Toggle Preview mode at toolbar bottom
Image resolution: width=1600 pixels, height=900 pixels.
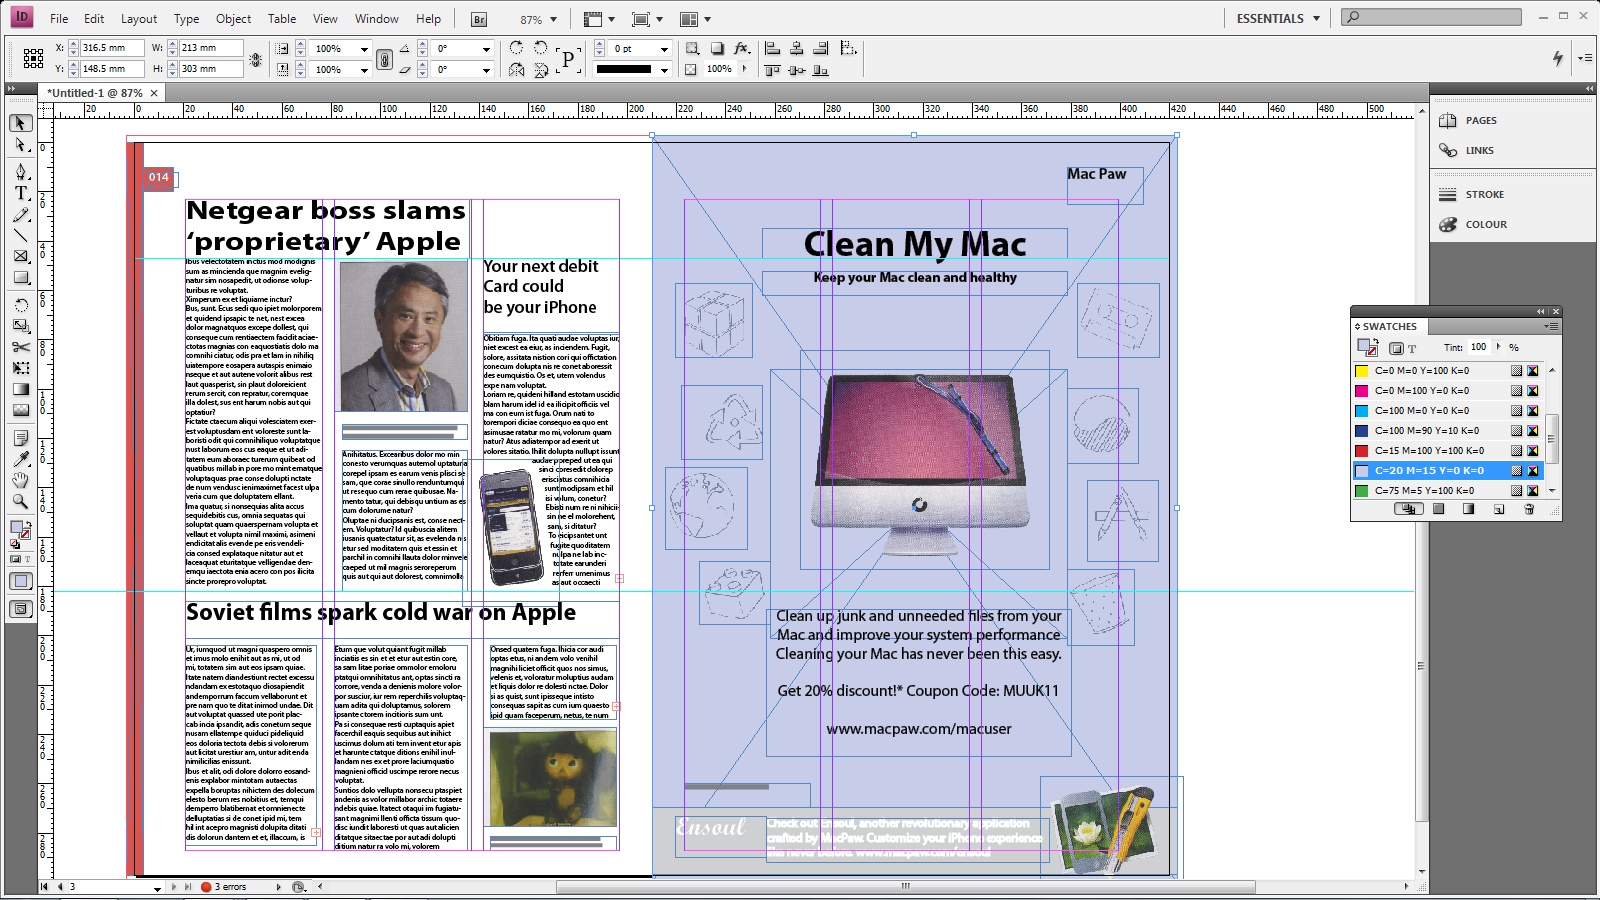(21, 580)
